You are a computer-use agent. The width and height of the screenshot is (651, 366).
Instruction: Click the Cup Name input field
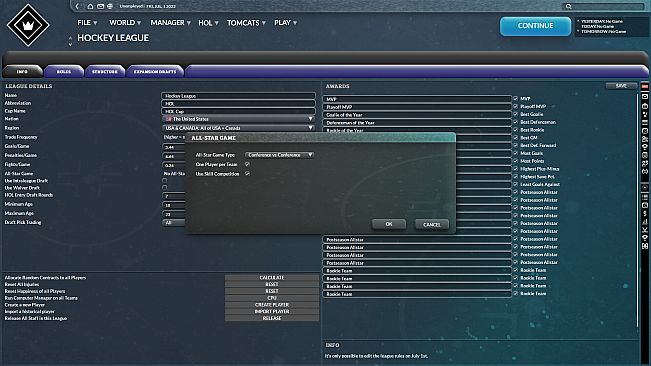tap(238, 112)
